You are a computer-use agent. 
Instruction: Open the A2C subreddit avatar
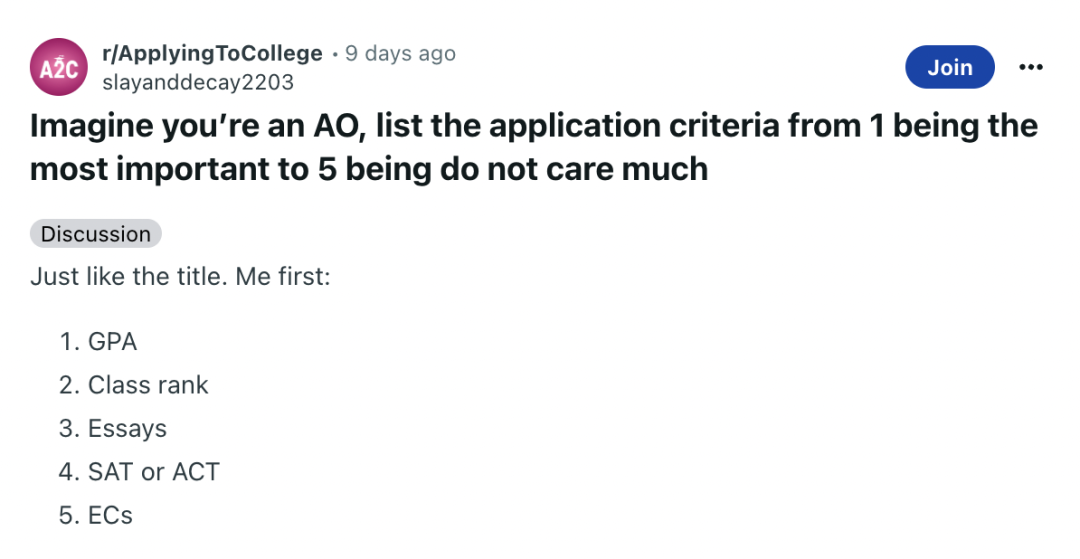click(x=59, y=67)
